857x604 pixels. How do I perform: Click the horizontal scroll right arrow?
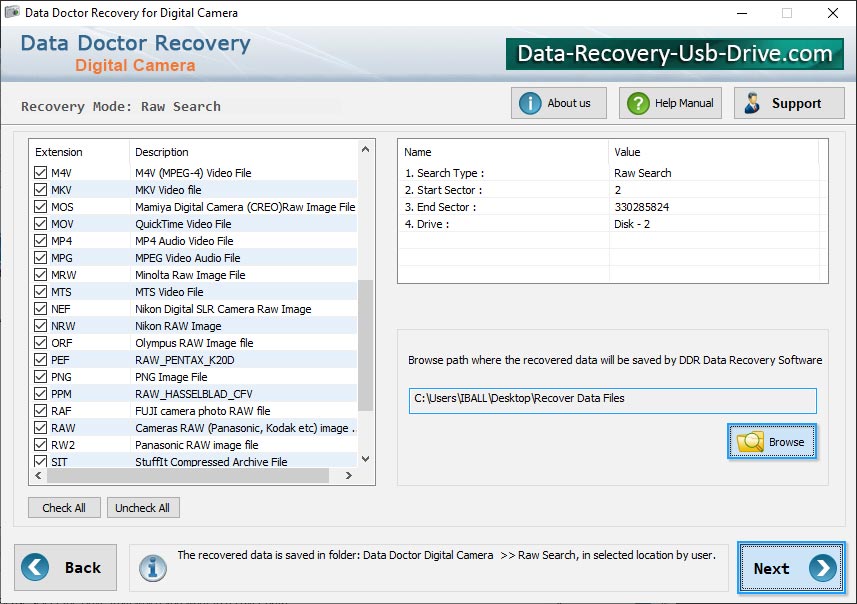(349, 476)
